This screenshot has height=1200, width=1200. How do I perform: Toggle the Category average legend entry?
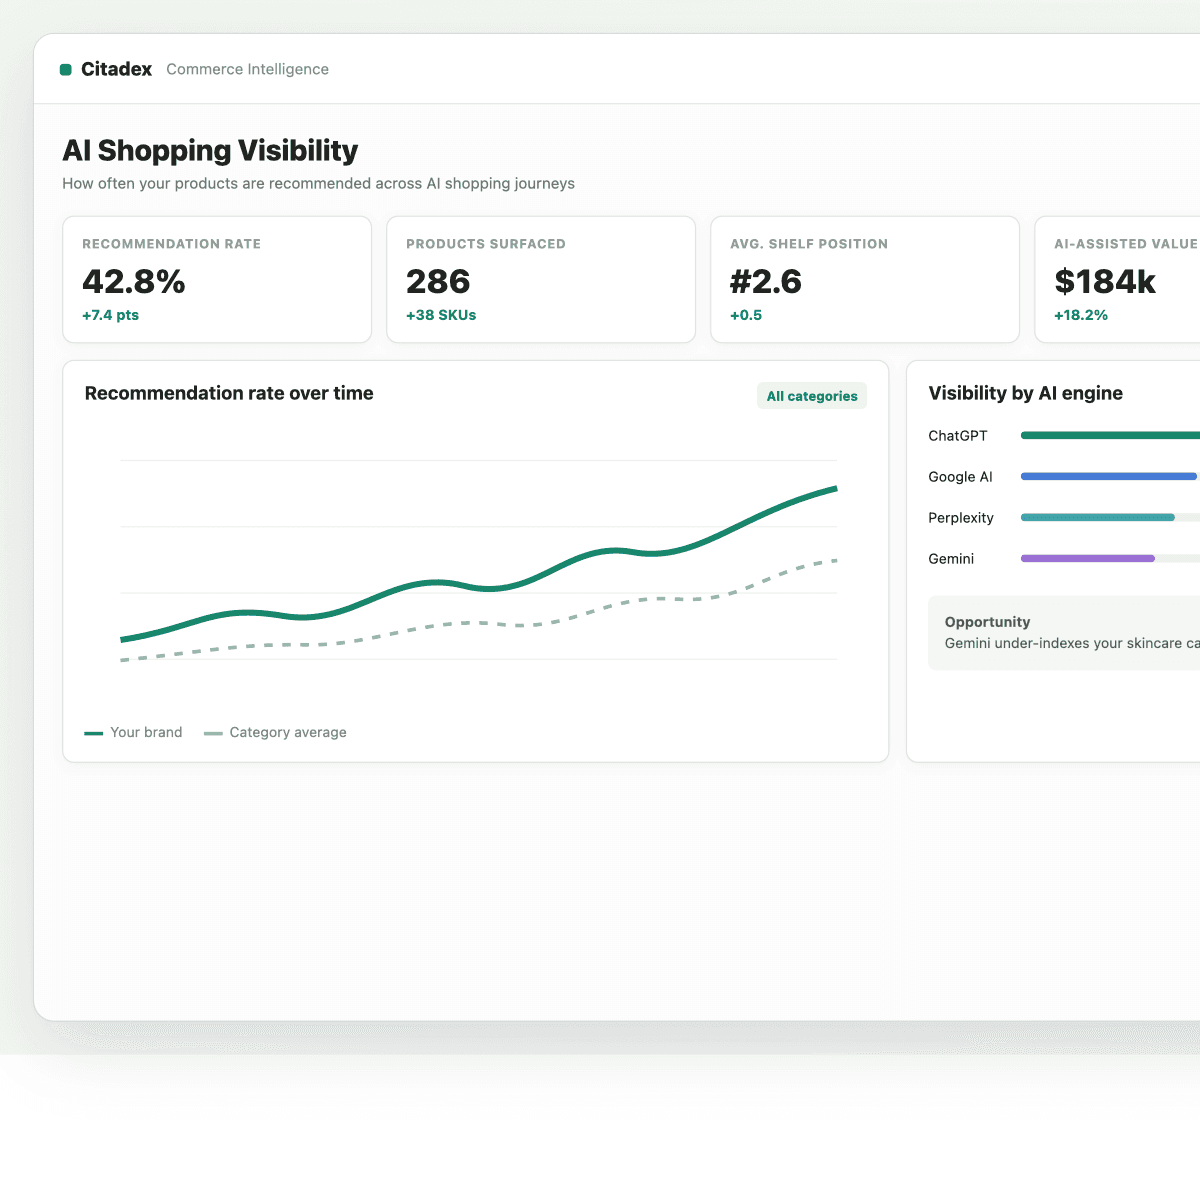[x=275, y=733]
